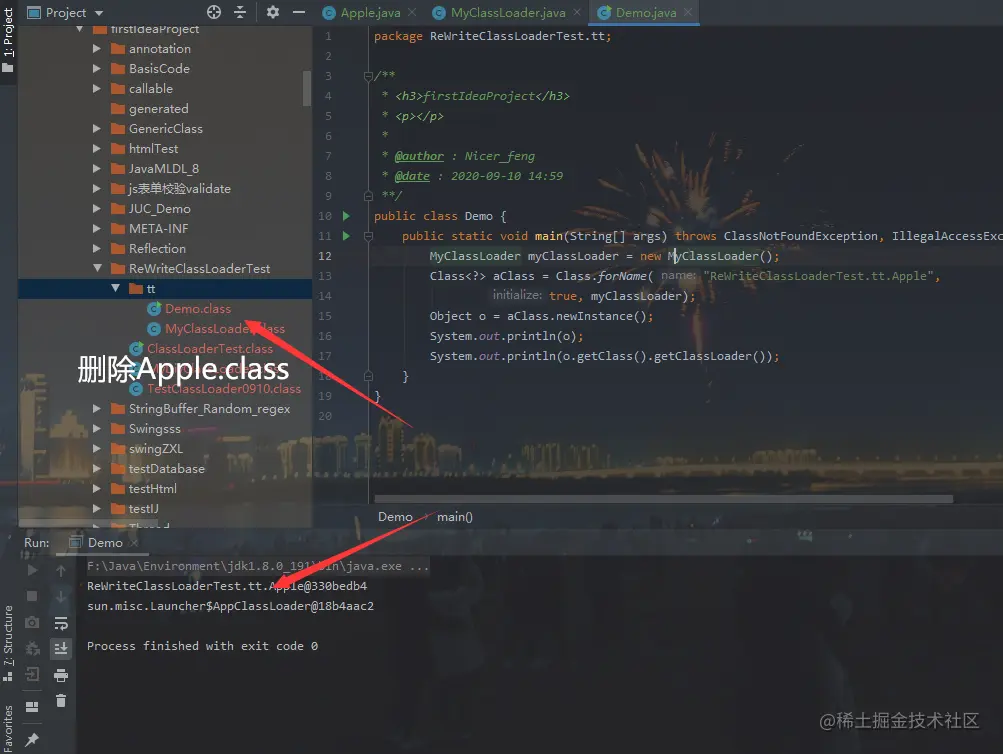Expand the callable folder
The width and height of the screenshot is (1003, 754).
97,88
